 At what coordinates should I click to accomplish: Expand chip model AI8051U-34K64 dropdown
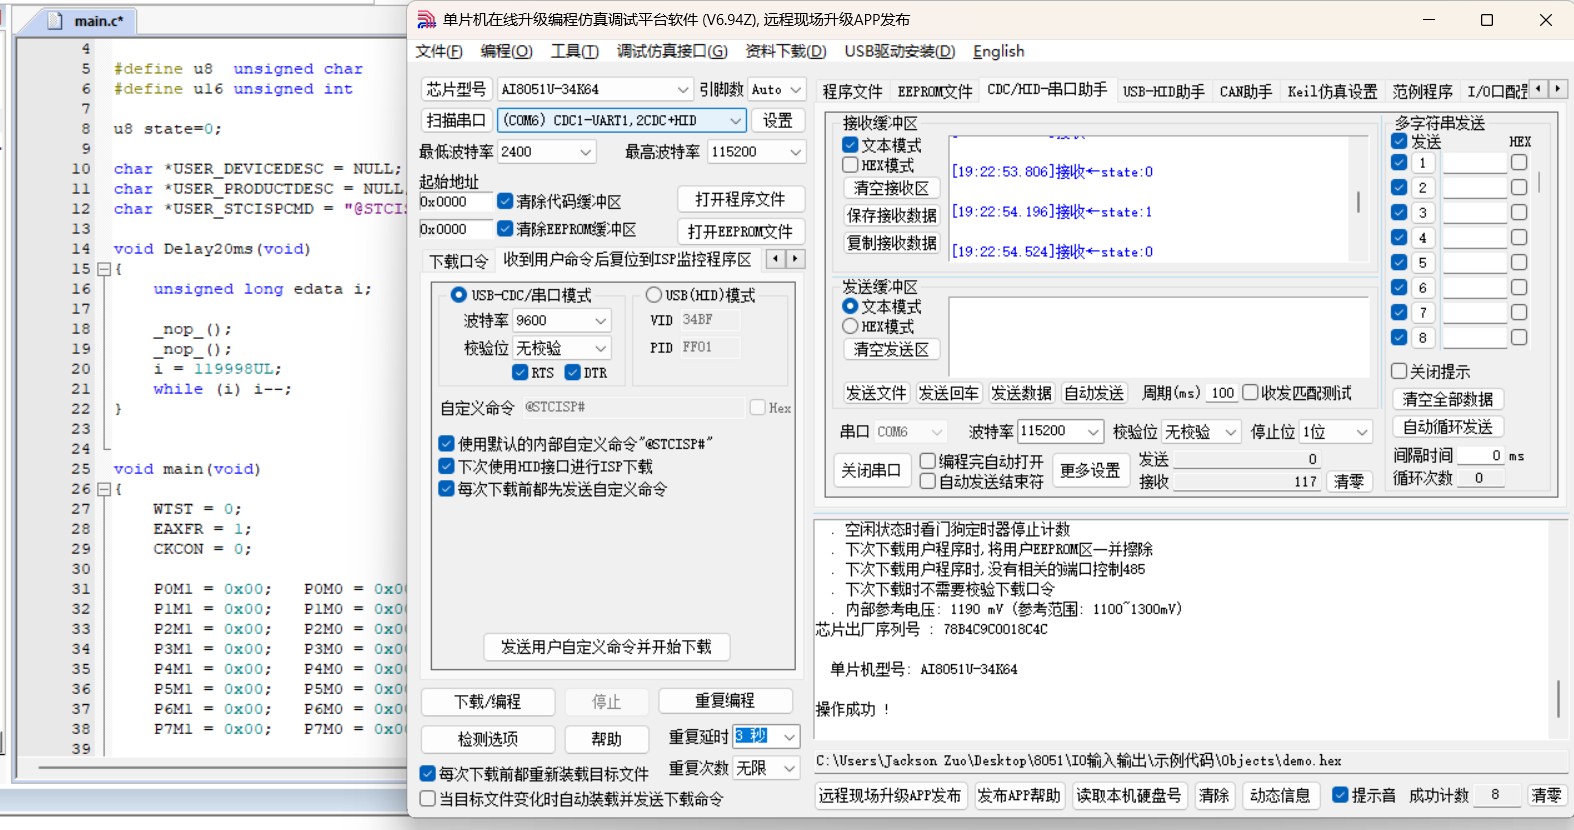pyautogui.click(x=683, y=89)
